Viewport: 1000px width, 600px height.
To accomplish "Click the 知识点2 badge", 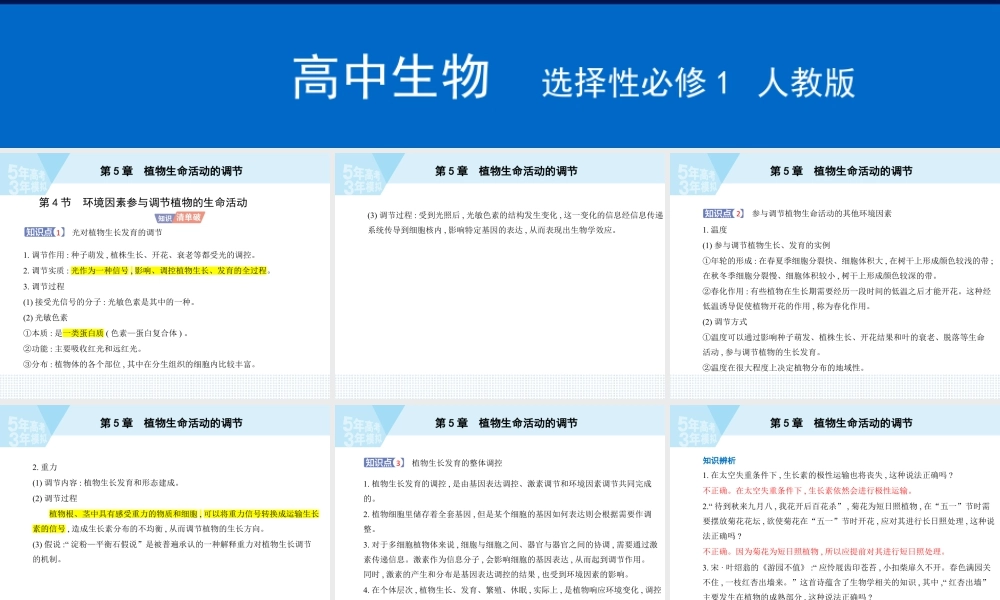I will coord(723,214).
